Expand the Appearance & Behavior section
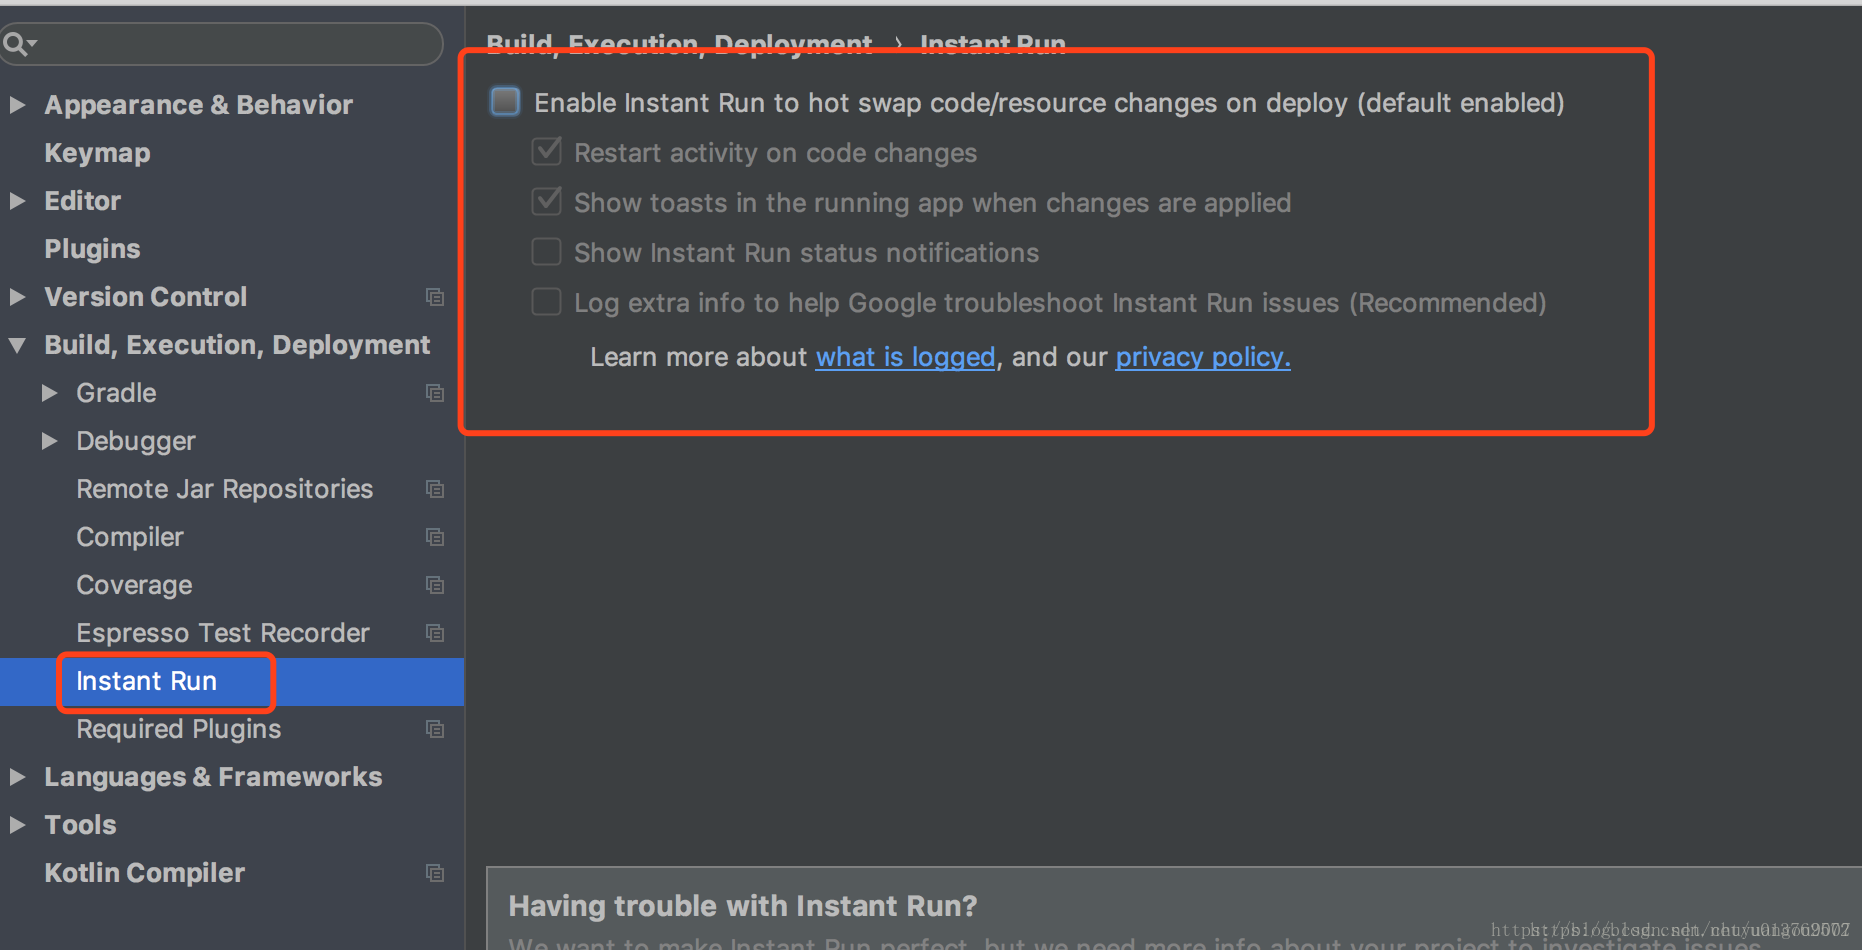This screenshot has height=950, width=1862. 17,105
